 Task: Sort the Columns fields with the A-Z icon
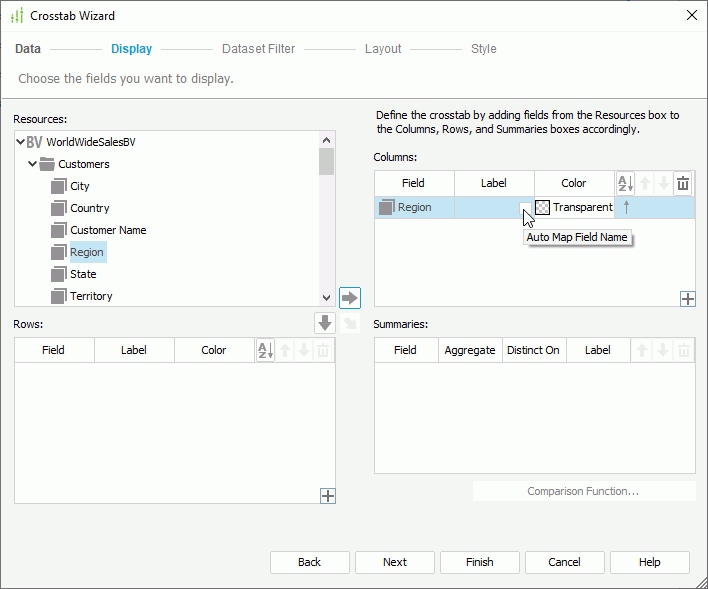tap(625, 183)
